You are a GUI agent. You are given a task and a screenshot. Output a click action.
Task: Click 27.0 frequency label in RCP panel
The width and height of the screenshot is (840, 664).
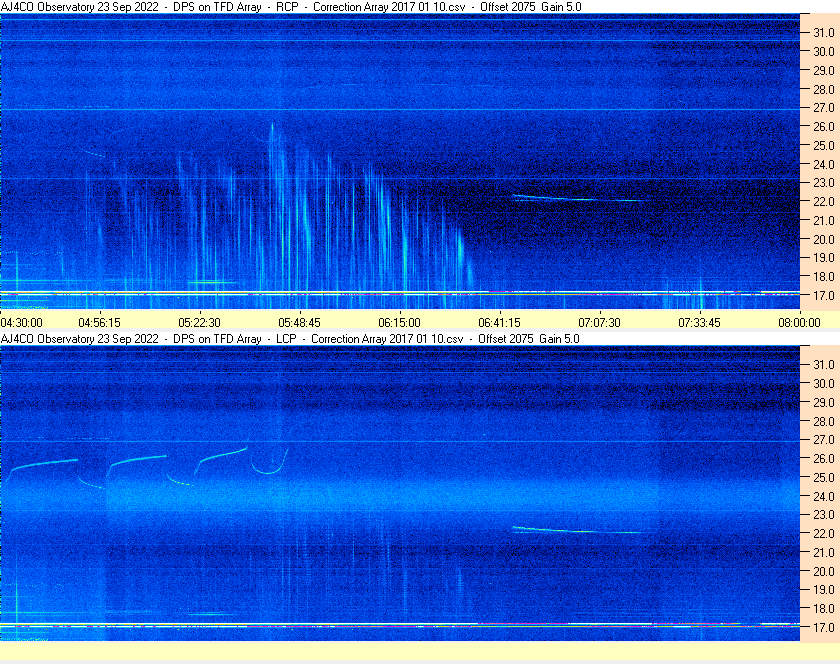point(824,108)
